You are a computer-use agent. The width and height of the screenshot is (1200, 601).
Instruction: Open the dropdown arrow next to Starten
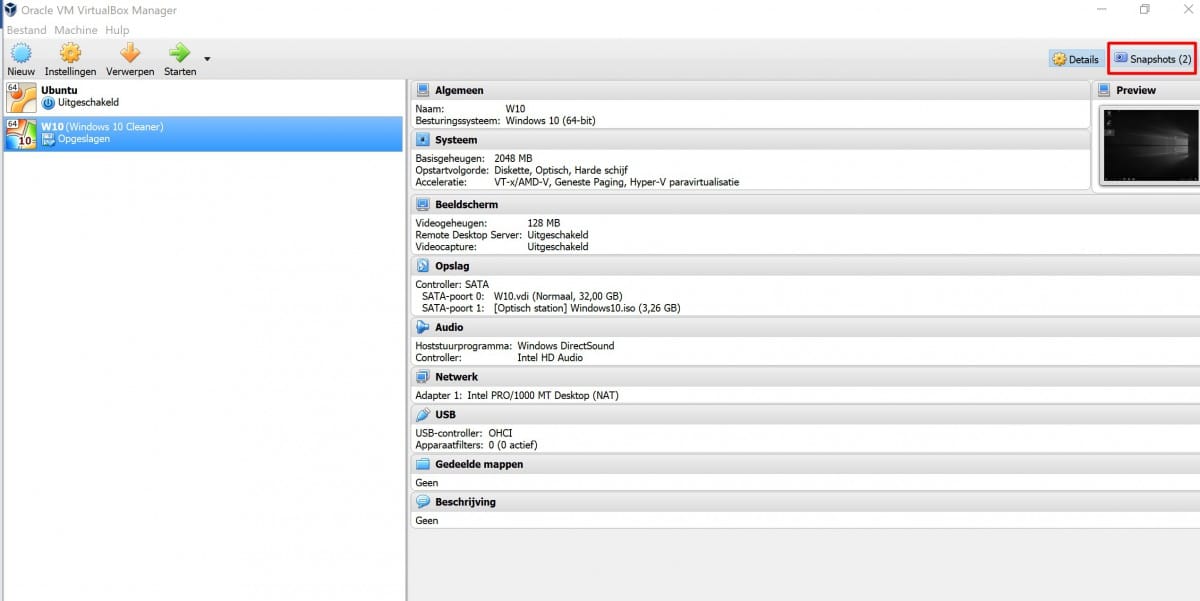click(x=207, y=59)
